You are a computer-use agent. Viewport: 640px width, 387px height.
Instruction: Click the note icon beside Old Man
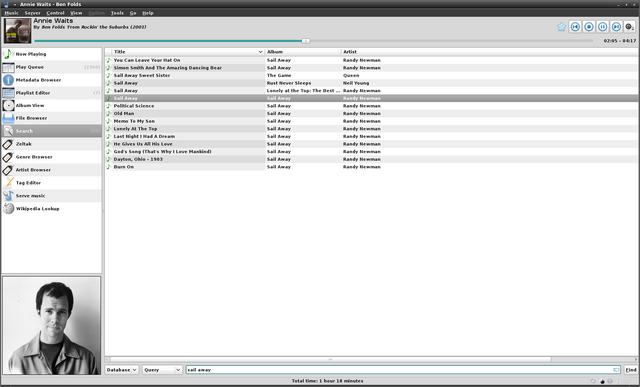(x=109, y=113)
